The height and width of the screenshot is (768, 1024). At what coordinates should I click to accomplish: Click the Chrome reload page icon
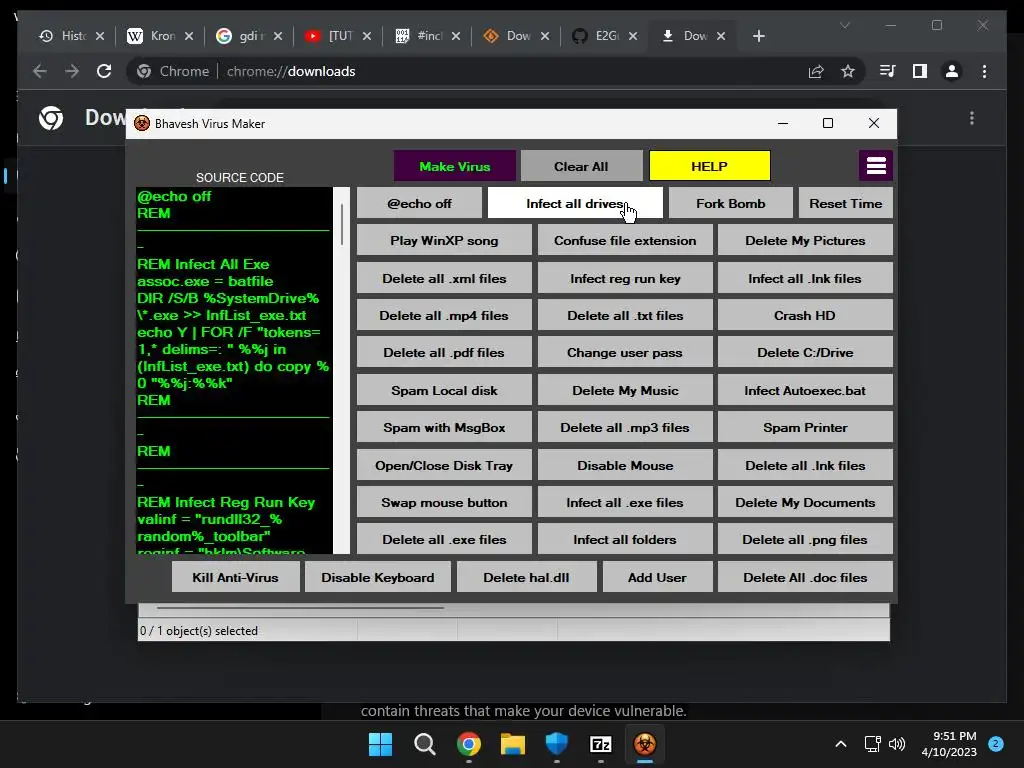click(x=104, y=71)
